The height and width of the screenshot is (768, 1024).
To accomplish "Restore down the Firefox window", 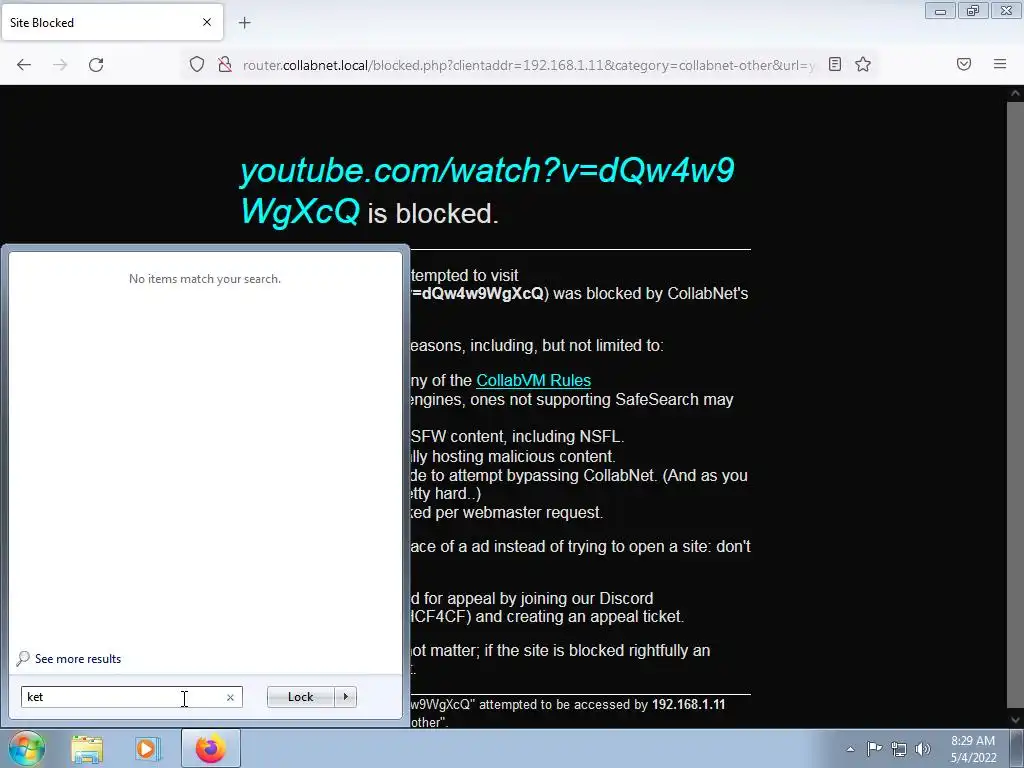I will pyautogui.click(x=973, y=11).
